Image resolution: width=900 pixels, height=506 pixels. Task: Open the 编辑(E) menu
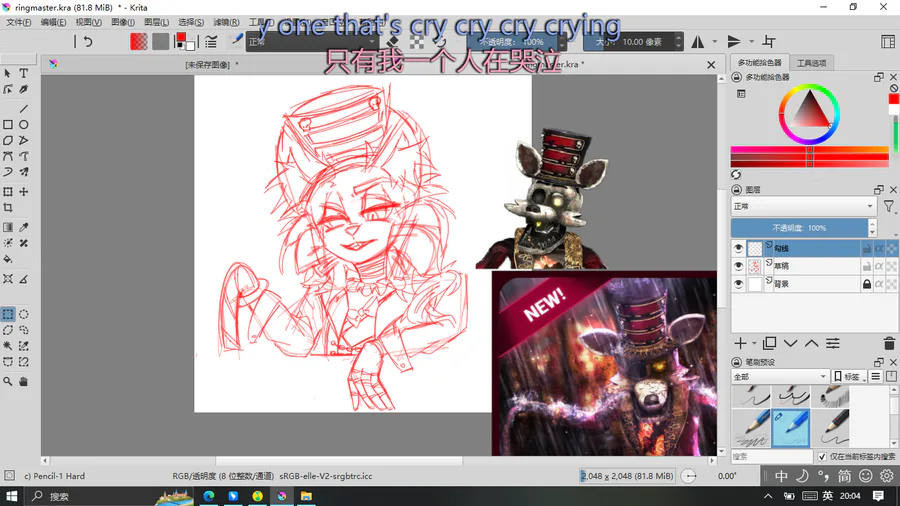53,22
